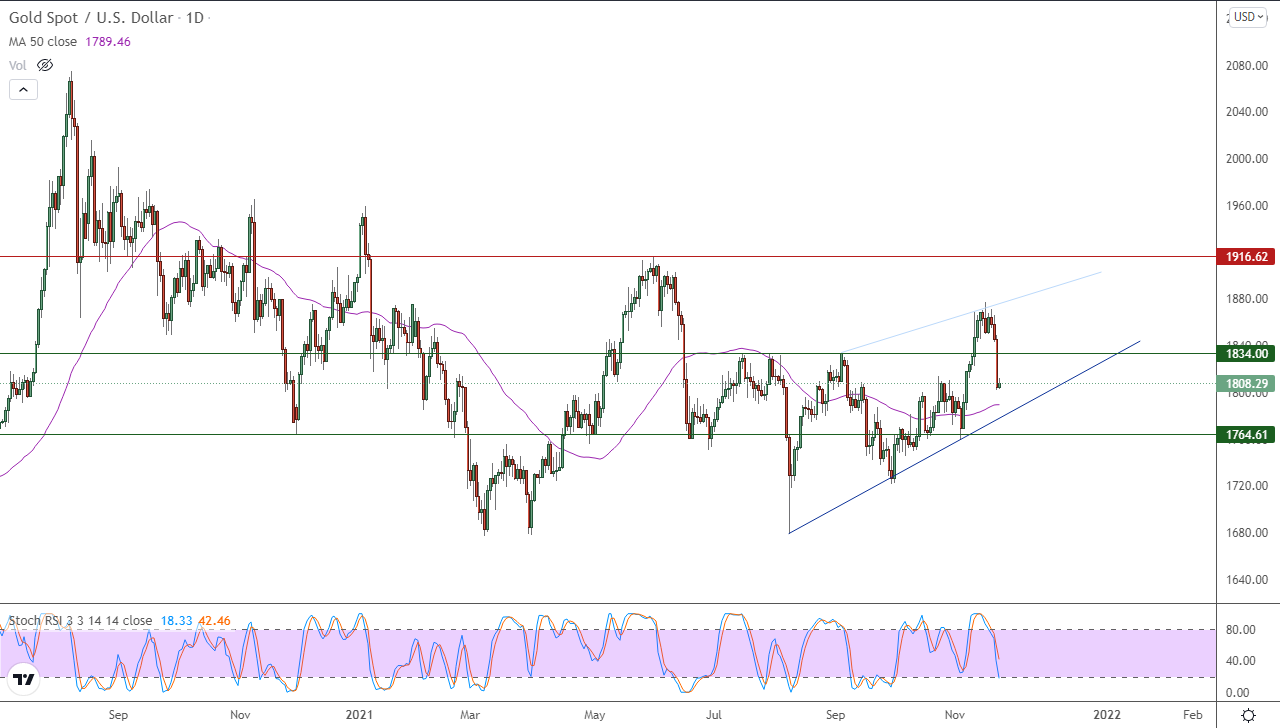Click the May label on time axis
This screenshot has height=728, width=1280.
pos(595,715)
